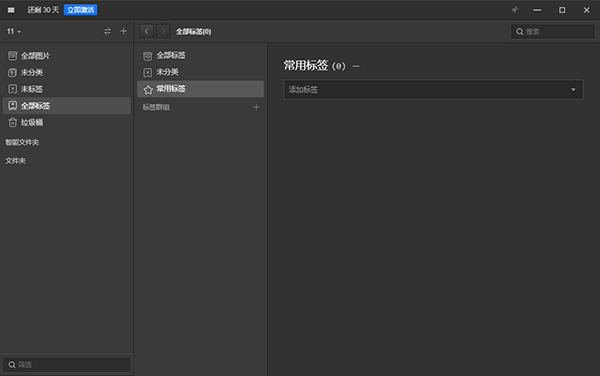The width and height of the screenshot is (600, 376).
Task: Select 全部标签 in the tag list panel
Action: coord(201,55)
